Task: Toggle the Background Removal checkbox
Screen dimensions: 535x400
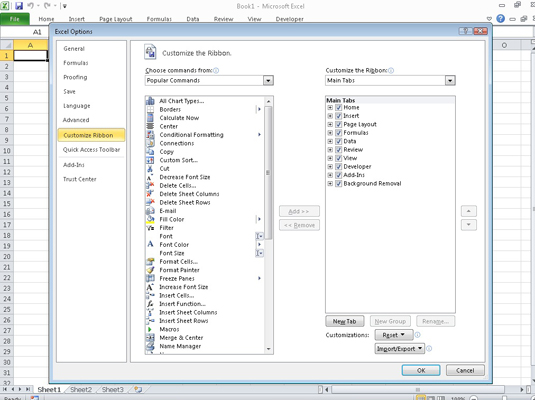Action: pyautogui.click(x=338, y=184)
